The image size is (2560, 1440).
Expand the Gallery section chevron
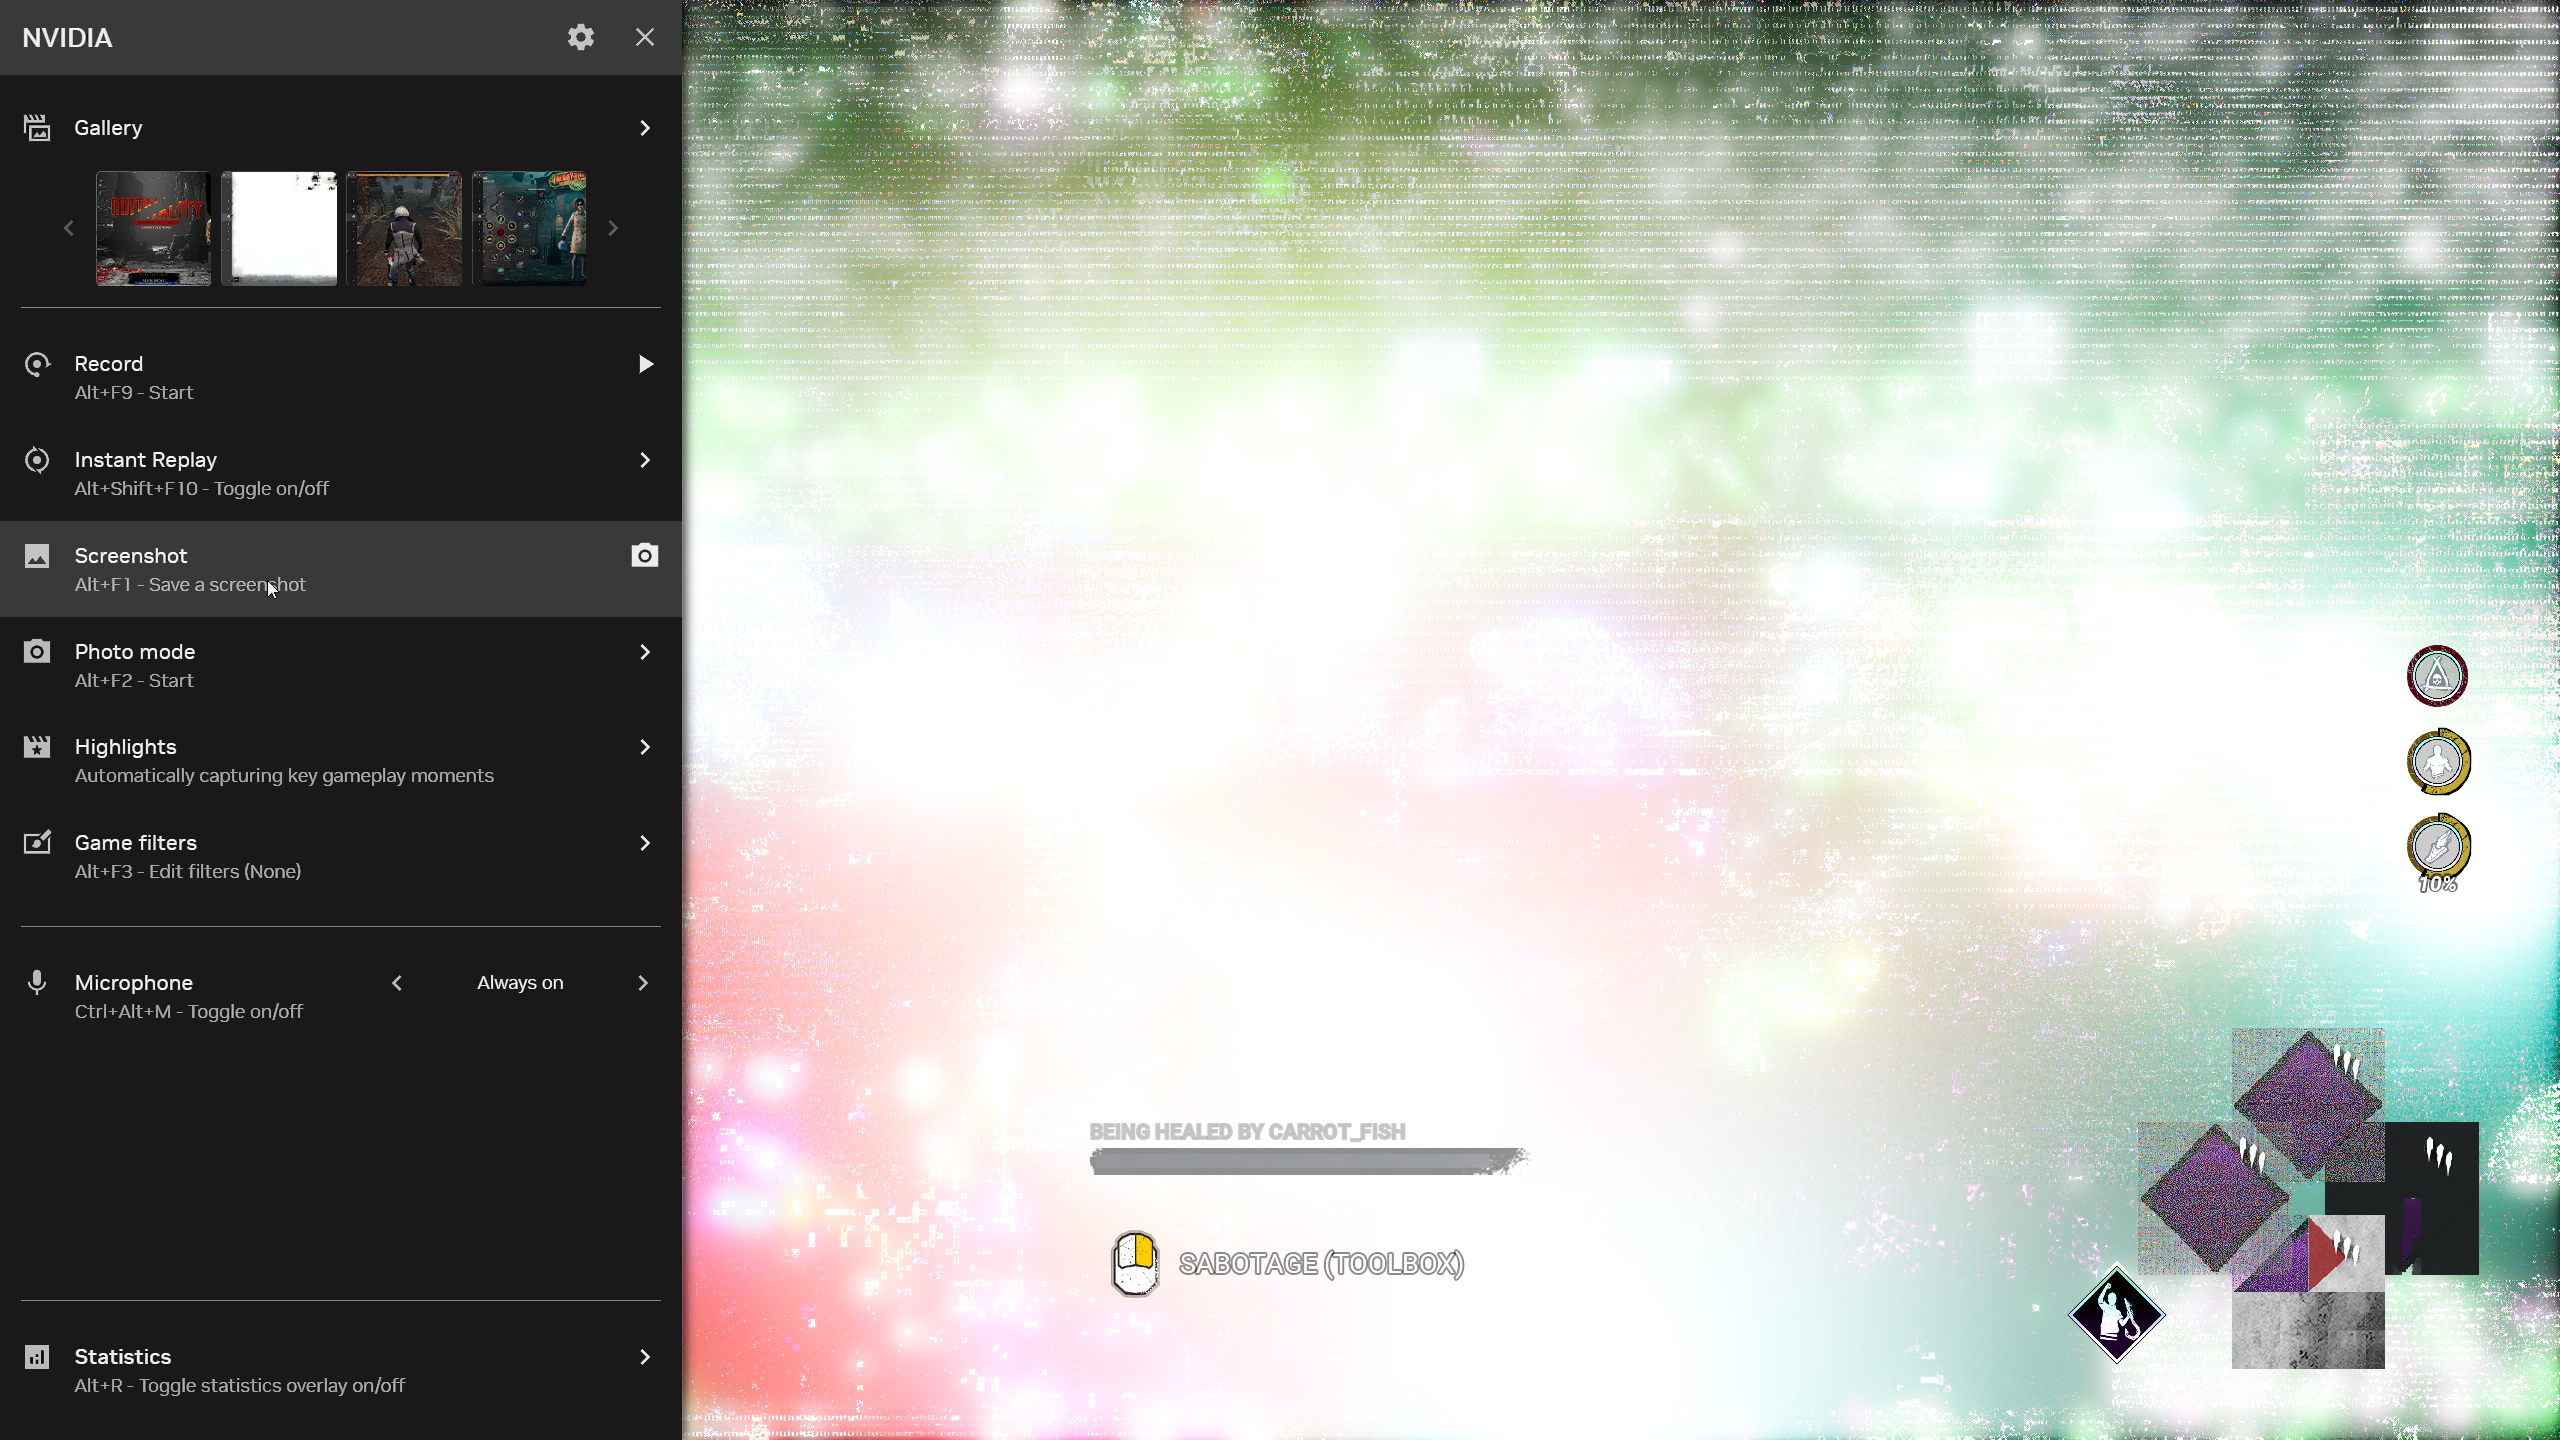tap(645, 128)
